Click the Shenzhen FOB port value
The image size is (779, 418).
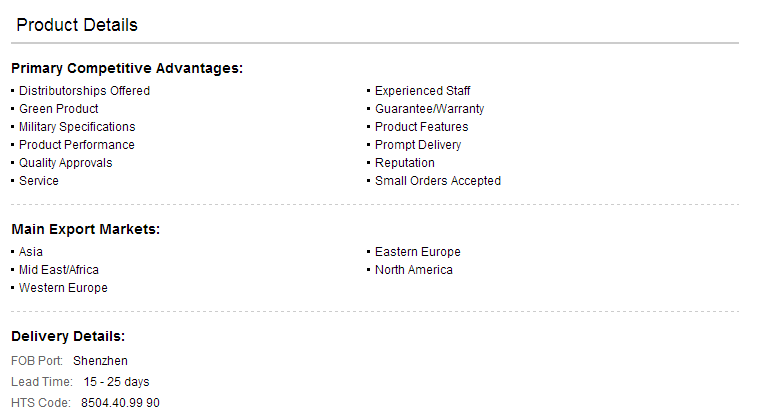pyautogui.click(x=100, y=361)
